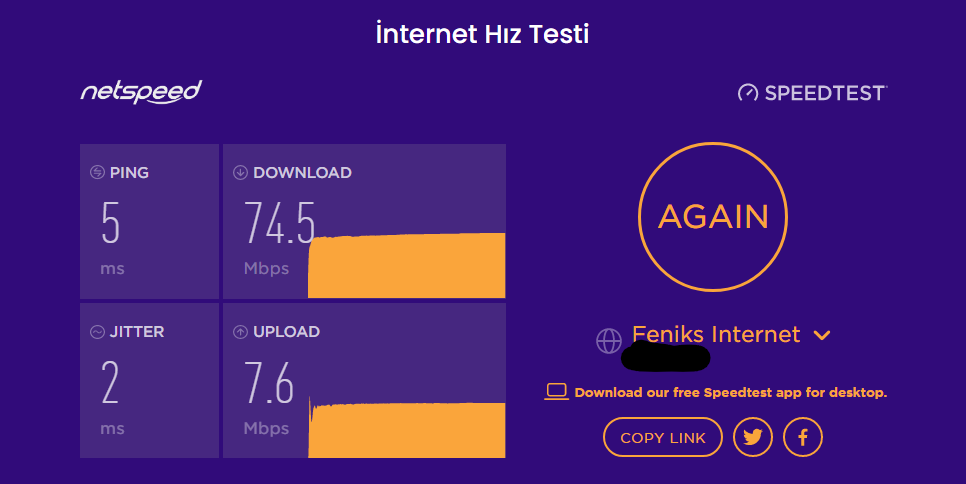
Task: Open the free Speedtest desktop app link
Action: click(730, 392)
